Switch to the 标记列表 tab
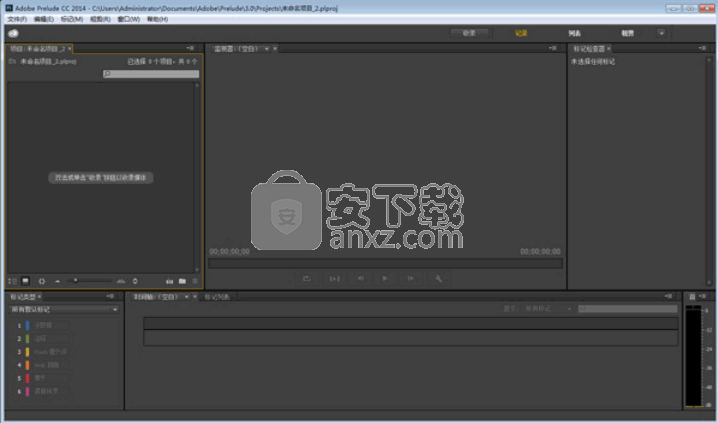 [217, 297]
